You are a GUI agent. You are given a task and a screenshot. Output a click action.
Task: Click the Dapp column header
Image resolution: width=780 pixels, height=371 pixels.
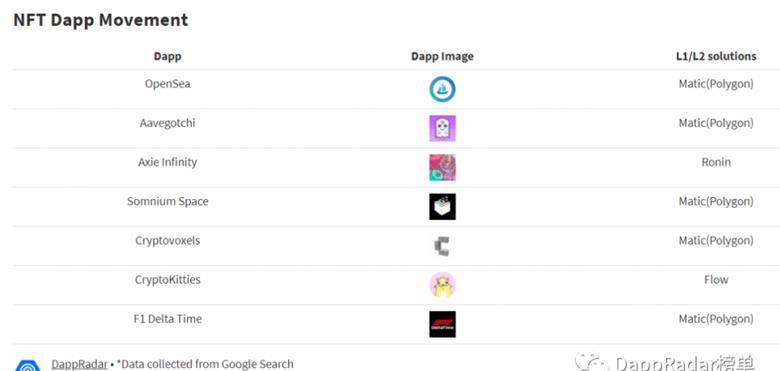(168, 56)
